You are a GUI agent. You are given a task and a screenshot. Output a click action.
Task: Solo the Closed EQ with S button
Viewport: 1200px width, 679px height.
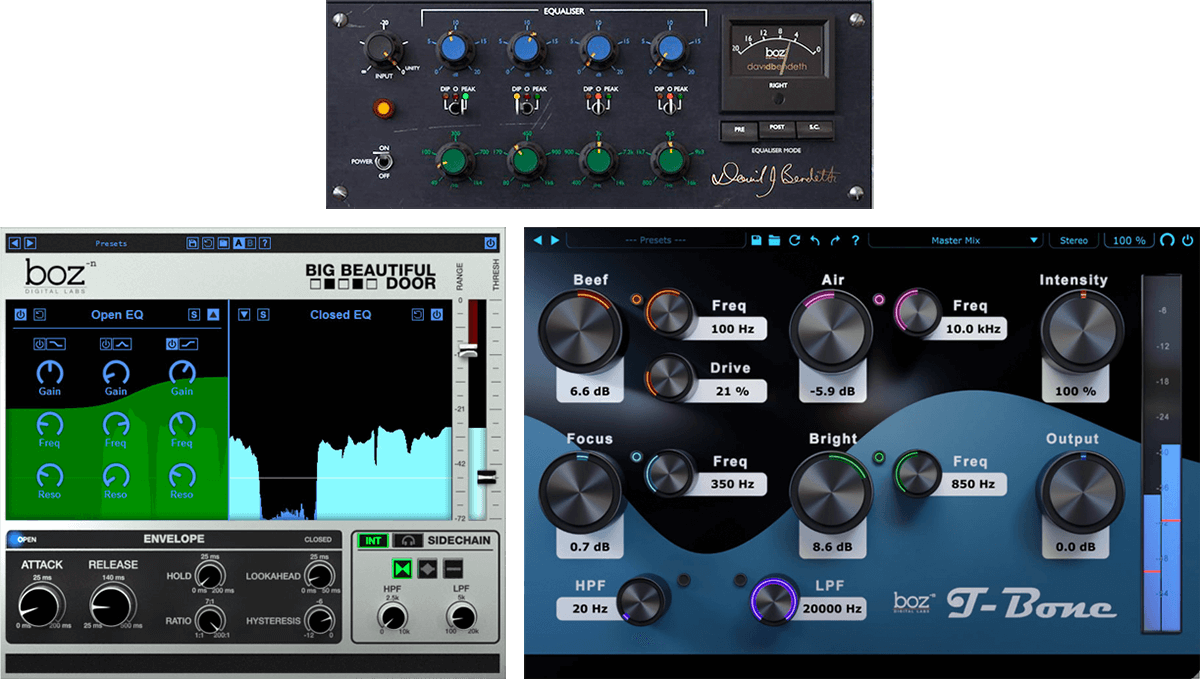pyautogui.click(x=263, y=315)
